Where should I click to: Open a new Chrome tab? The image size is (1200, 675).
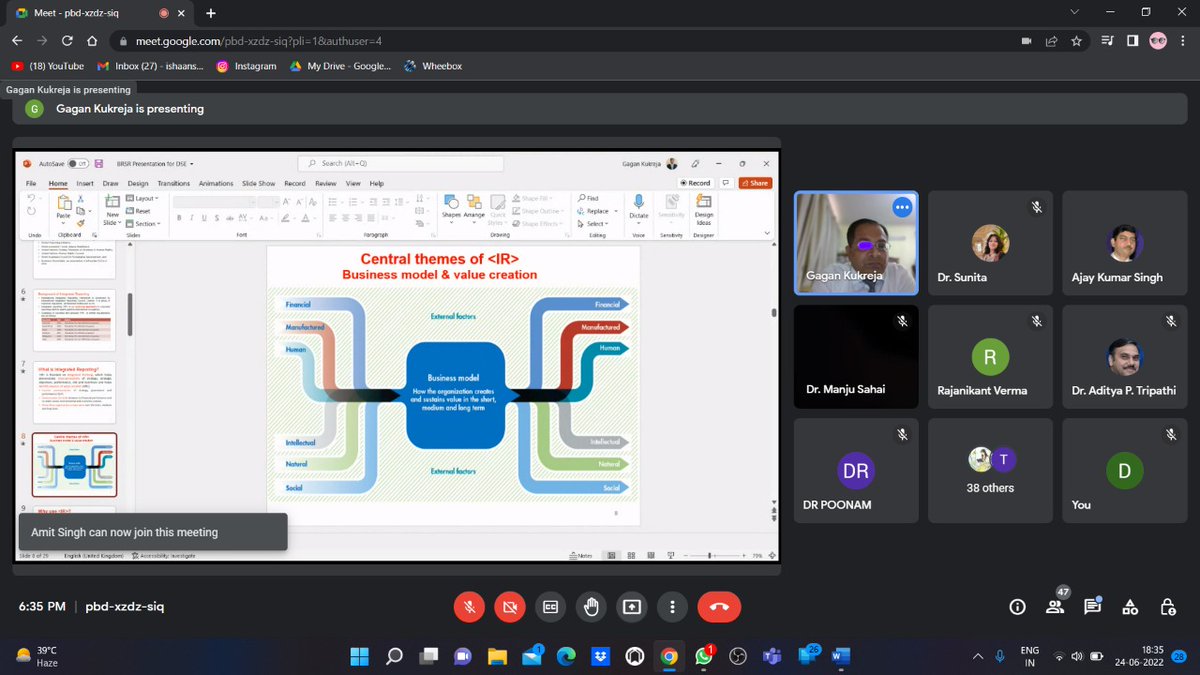click(210, 13)
